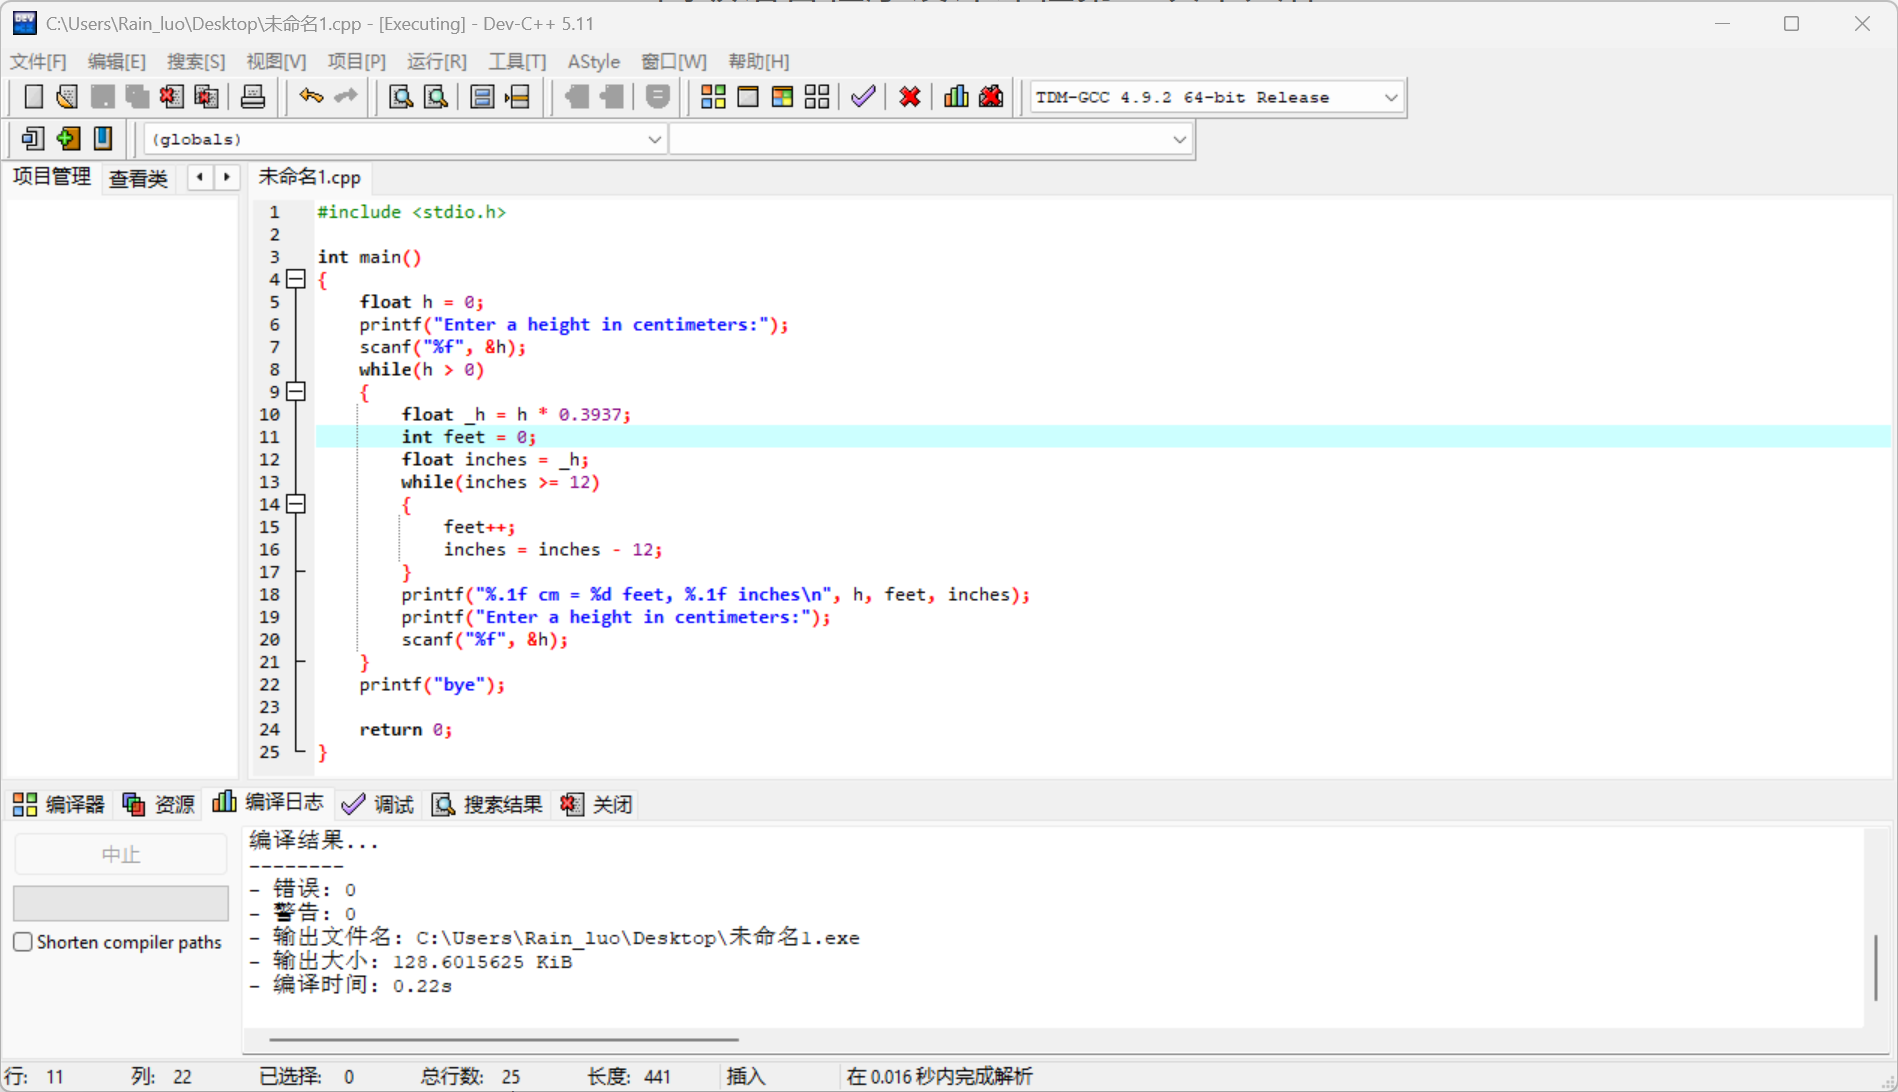This screenshot has width=1898, height=1092.
Task: Run the program with the Run icon
Action: [x=748, y=97]
